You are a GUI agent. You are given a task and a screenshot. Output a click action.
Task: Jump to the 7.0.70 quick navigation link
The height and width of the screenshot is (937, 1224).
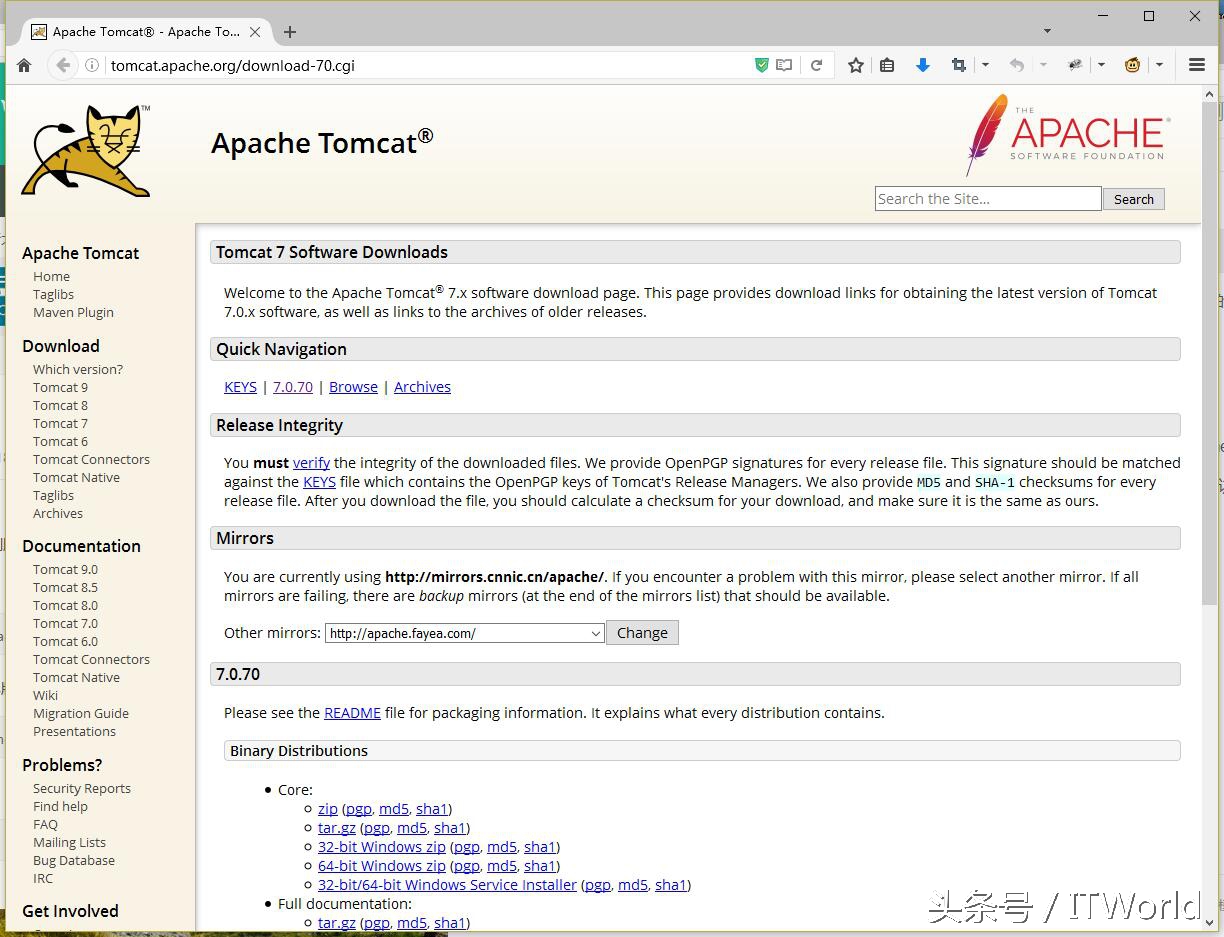(293, 387)
